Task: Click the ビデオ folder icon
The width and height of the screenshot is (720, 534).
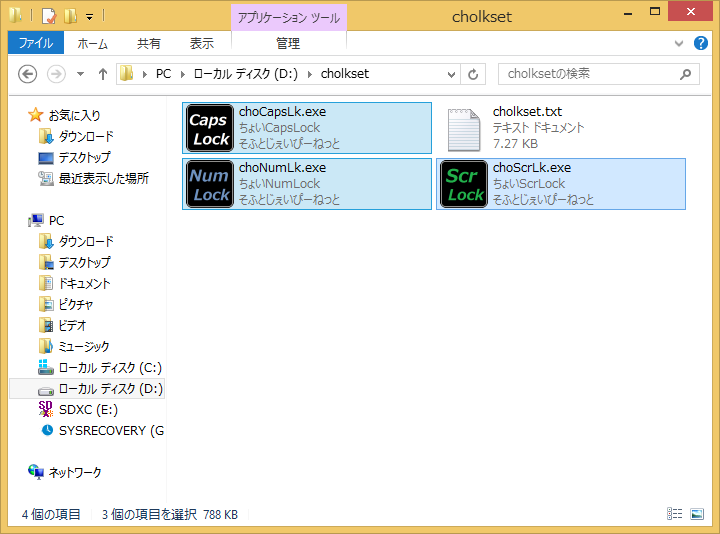Action: click(45, 325)
